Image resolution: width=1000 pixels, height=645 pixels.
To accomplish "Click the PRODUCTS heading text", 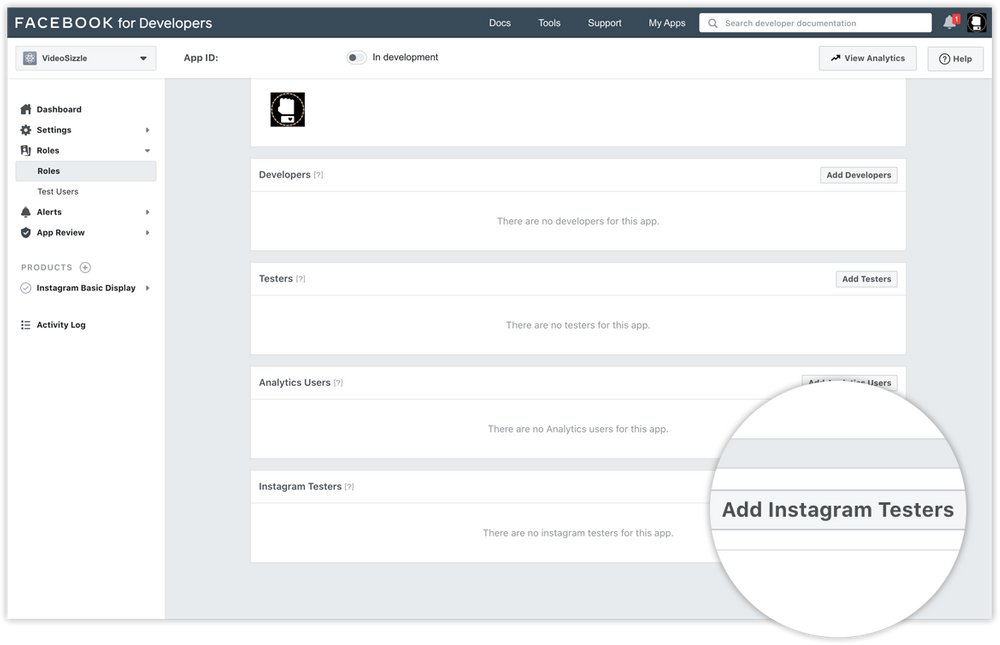I will (x=47, y=267).
